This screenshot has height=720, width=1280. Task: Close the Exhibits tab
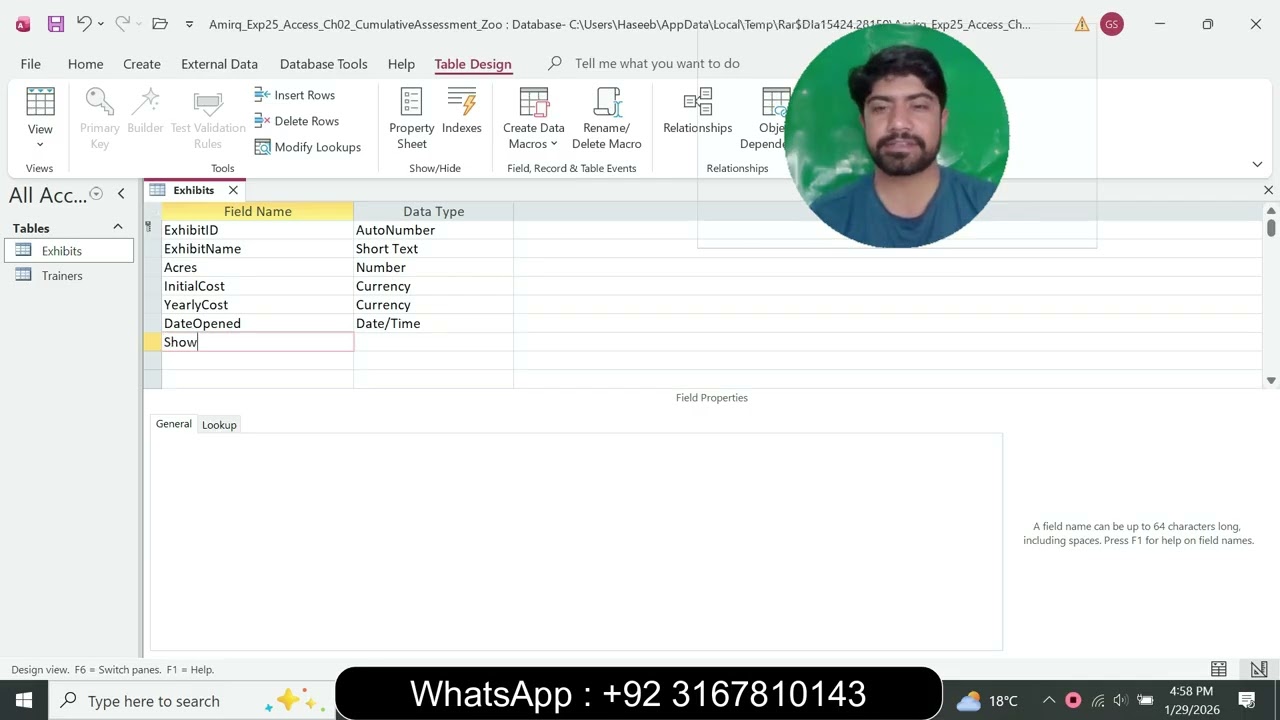click(233, 190)
